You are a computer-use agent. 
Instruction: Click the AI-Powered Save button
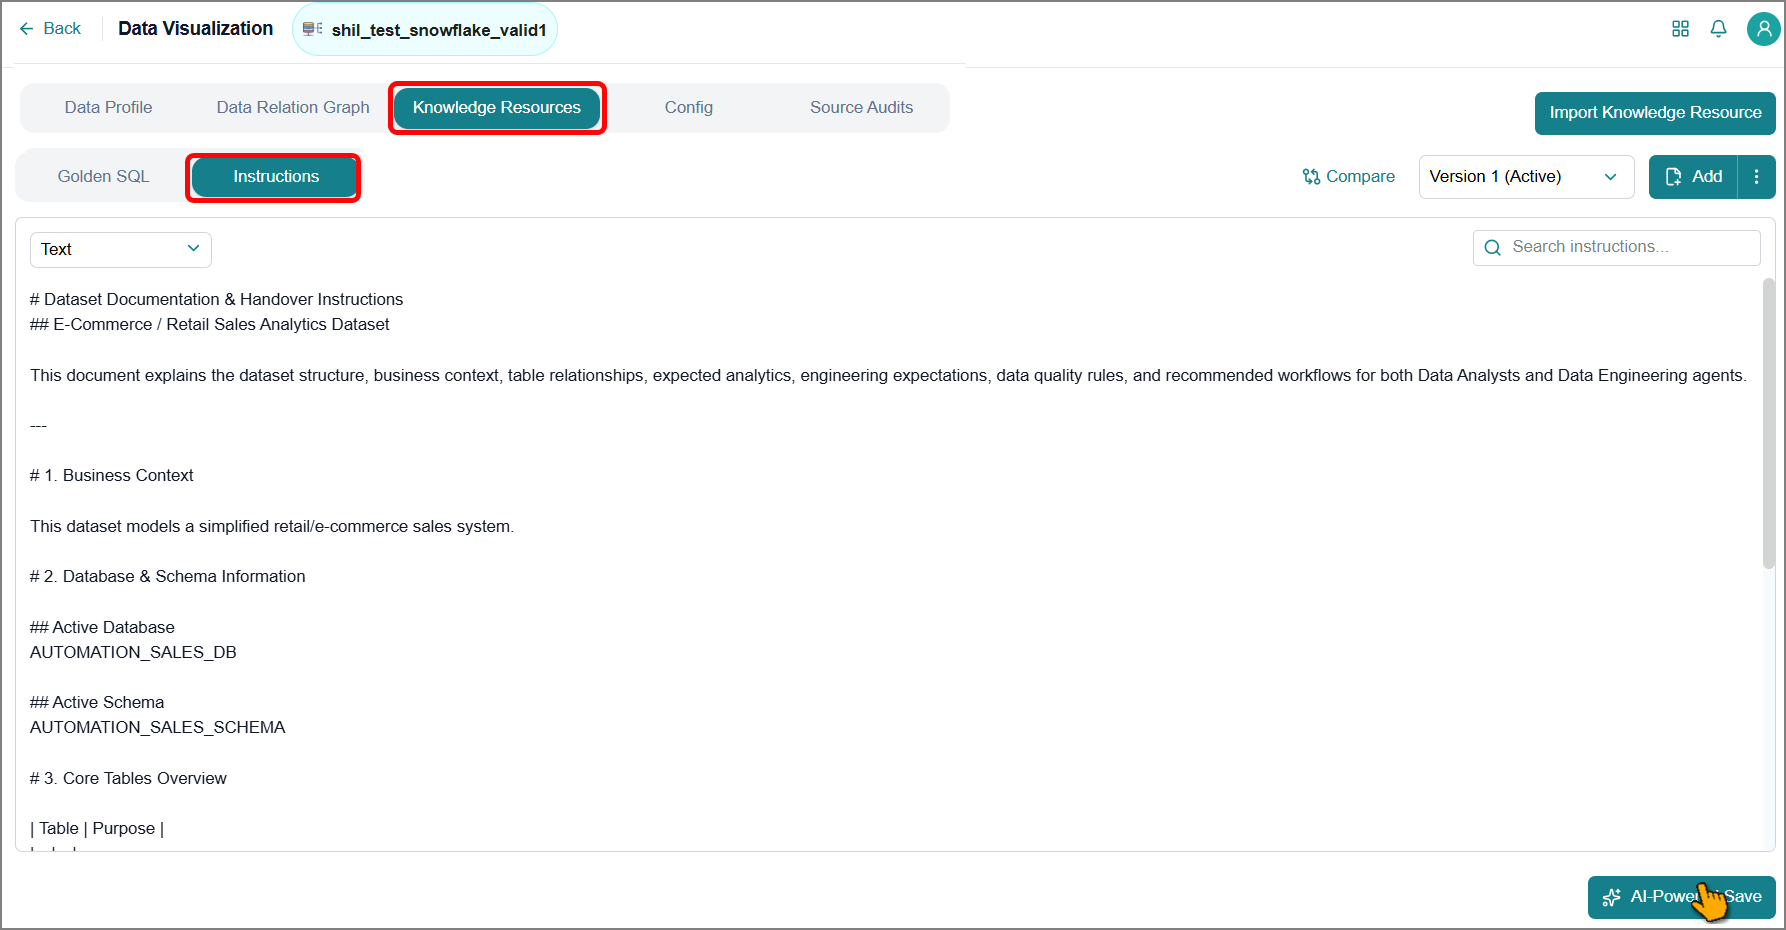1681,897
